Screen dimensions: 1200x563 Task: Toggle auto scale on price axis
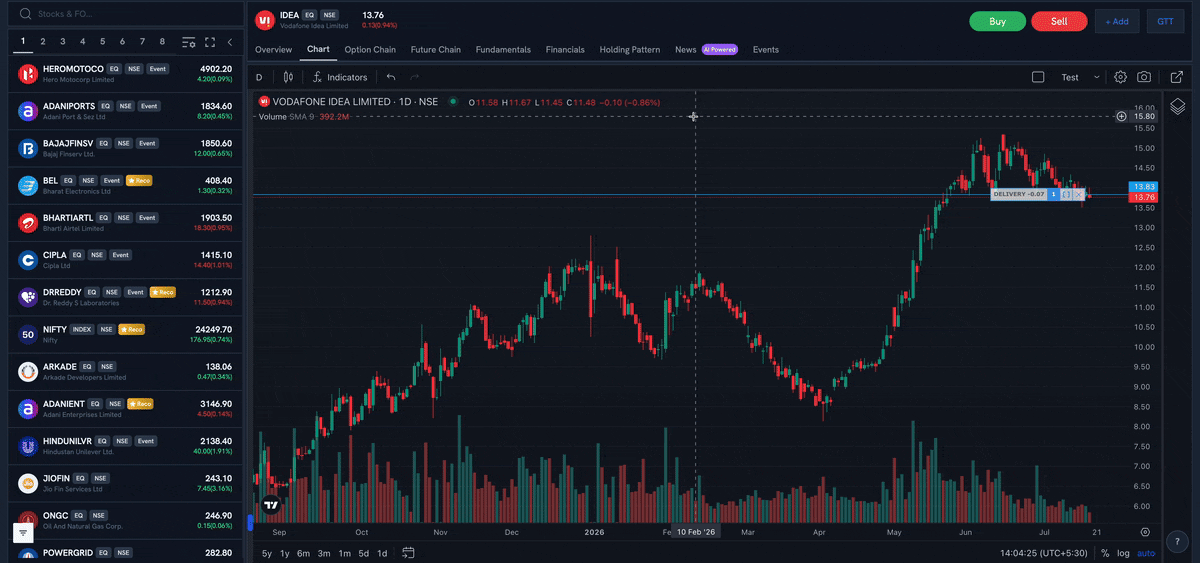[x=1146, y=553]
